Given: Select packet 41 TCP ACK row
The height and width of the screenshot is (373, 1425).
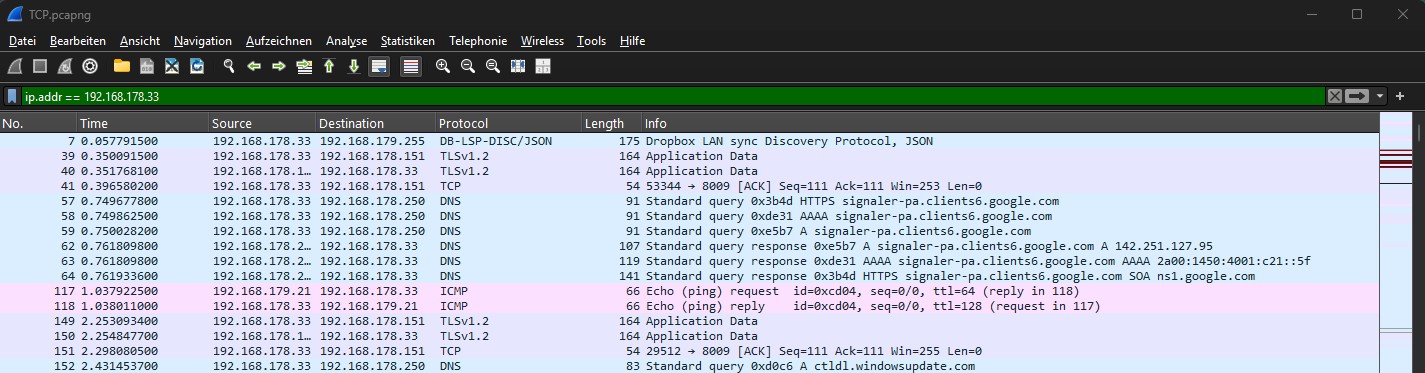Looking at the screenshot, I should pyautogui.click(x=689, y=186).
